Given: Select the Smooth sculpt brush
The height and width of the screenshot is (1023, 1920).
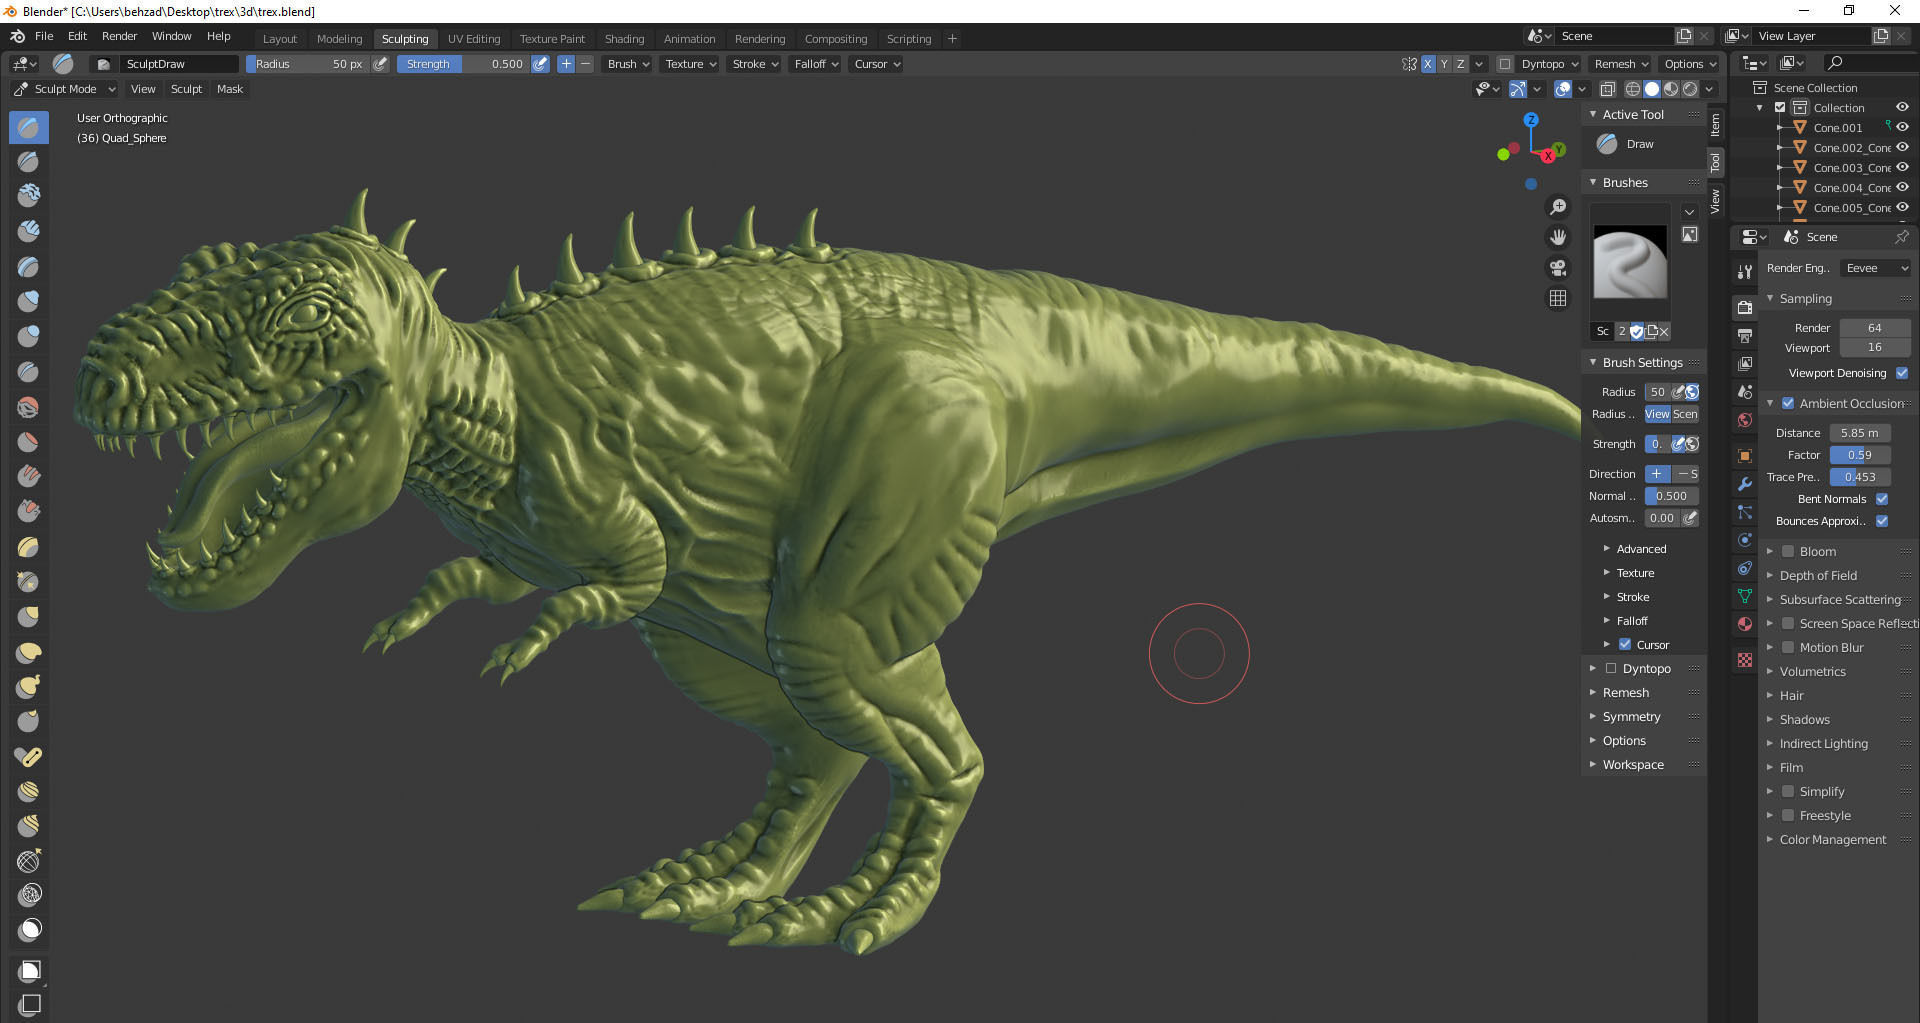Looking at the screenshot, I should tap(29, 407).
